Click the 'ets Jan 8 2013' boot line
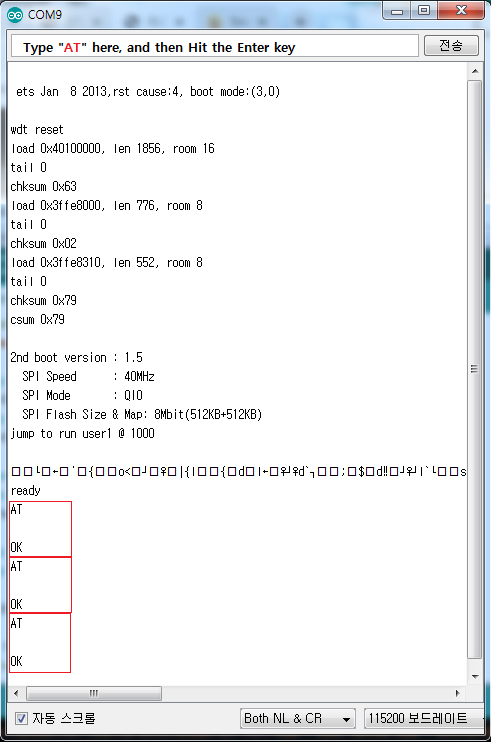The width and height of the screenshot is (491, 742). point(148,91)
